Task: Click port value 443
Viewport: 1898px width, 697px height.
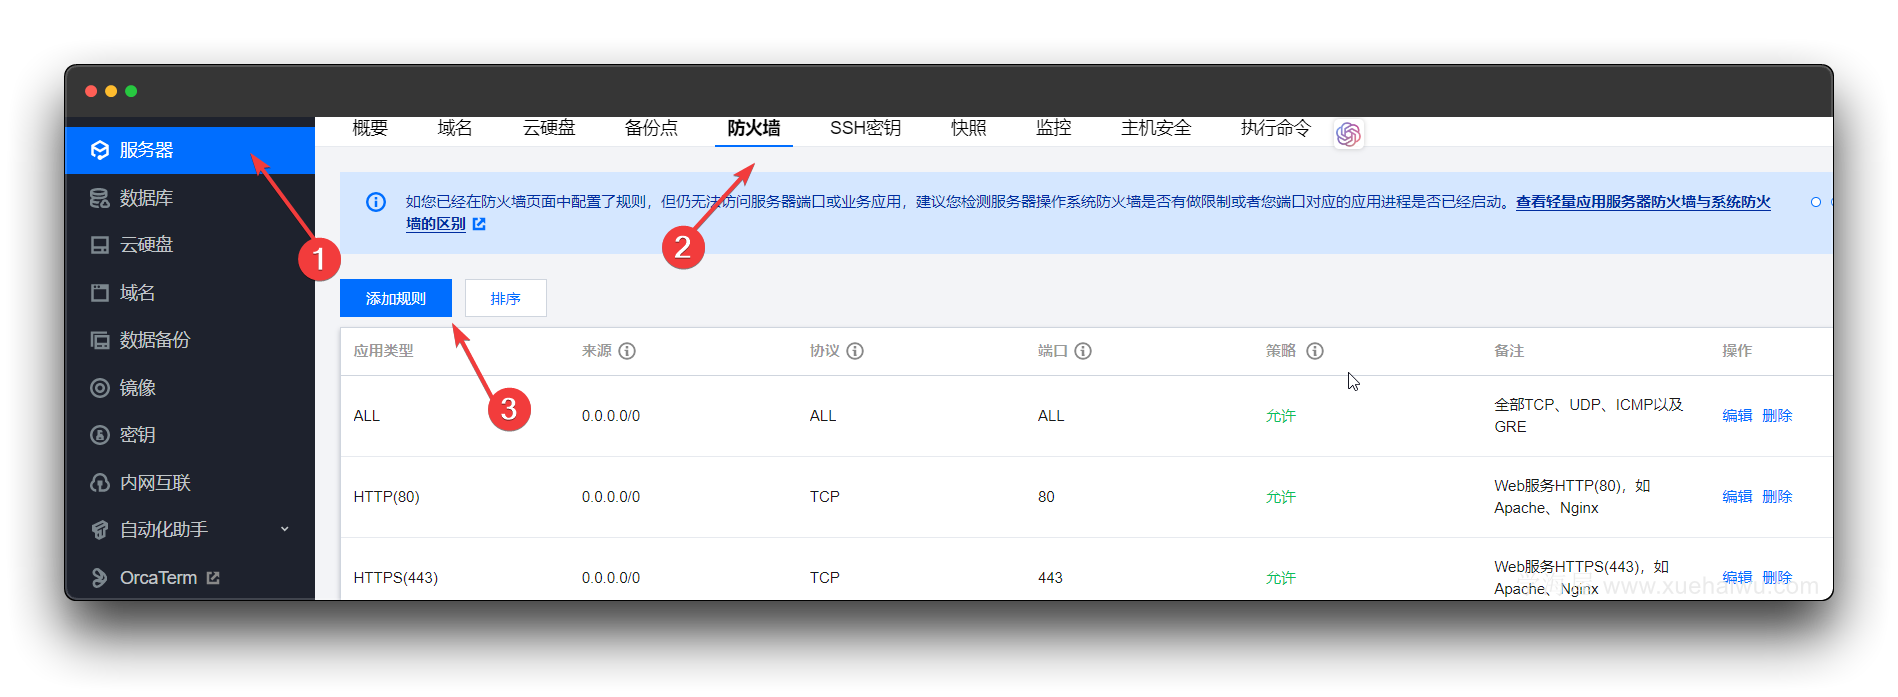Action: 1050,578
